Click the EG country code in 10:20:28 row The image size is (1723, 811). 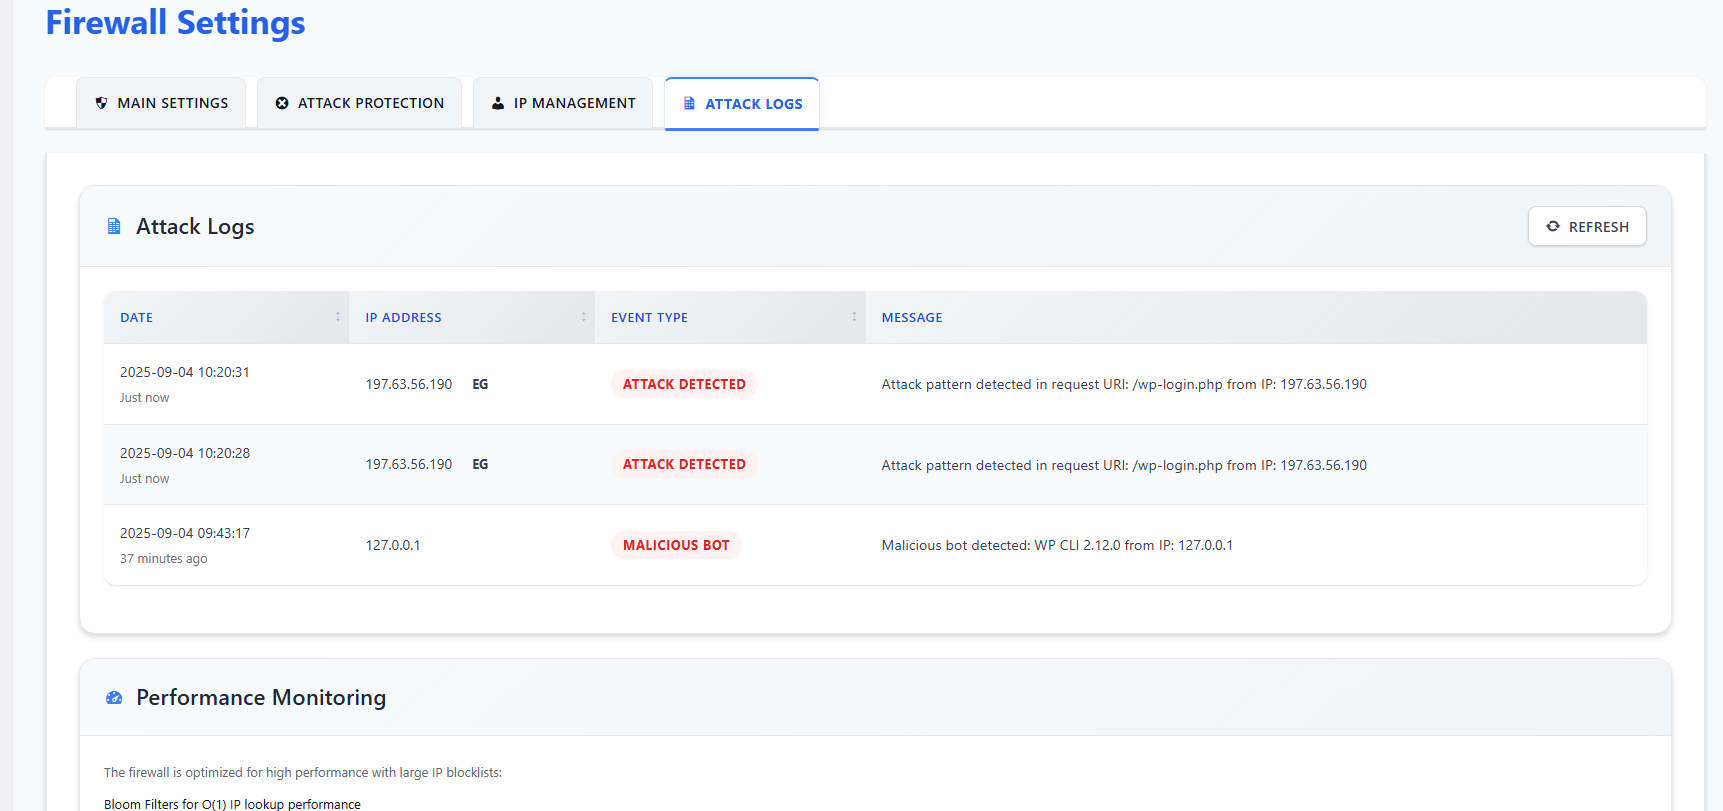(x=480, y=464)
